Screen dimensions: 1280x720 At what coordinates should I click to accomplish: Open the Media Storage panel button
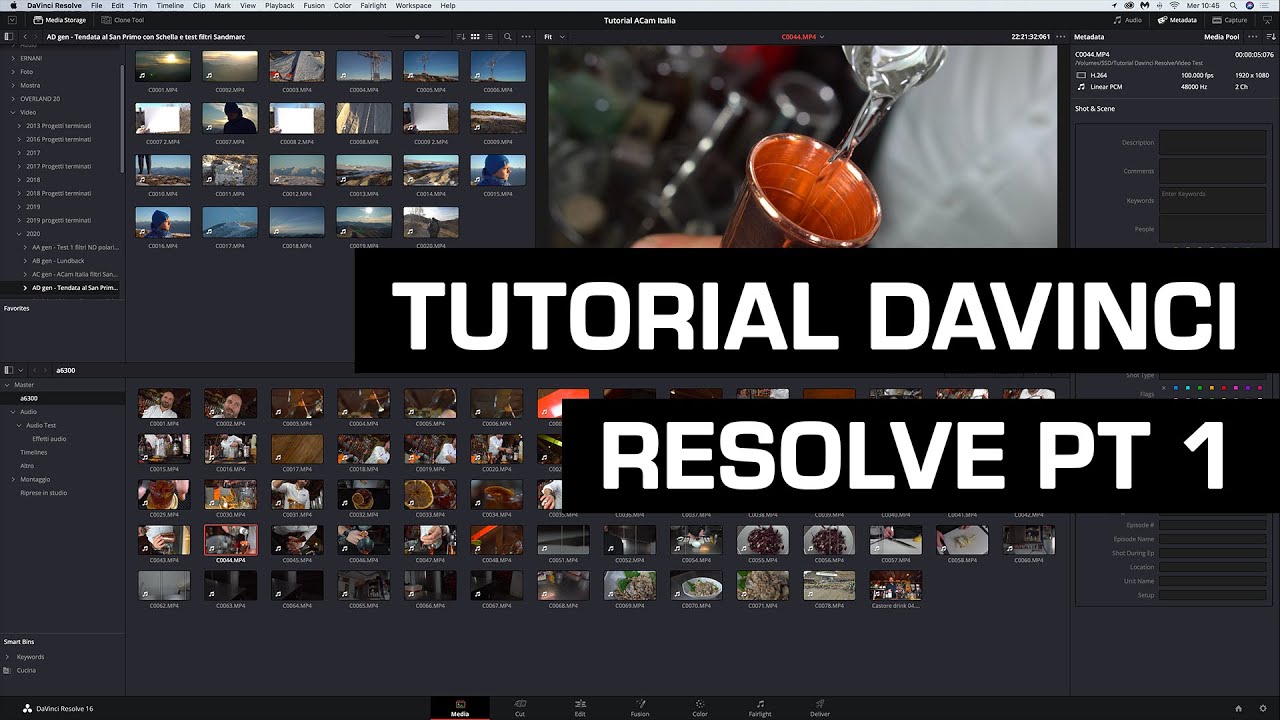click(59, 20)
